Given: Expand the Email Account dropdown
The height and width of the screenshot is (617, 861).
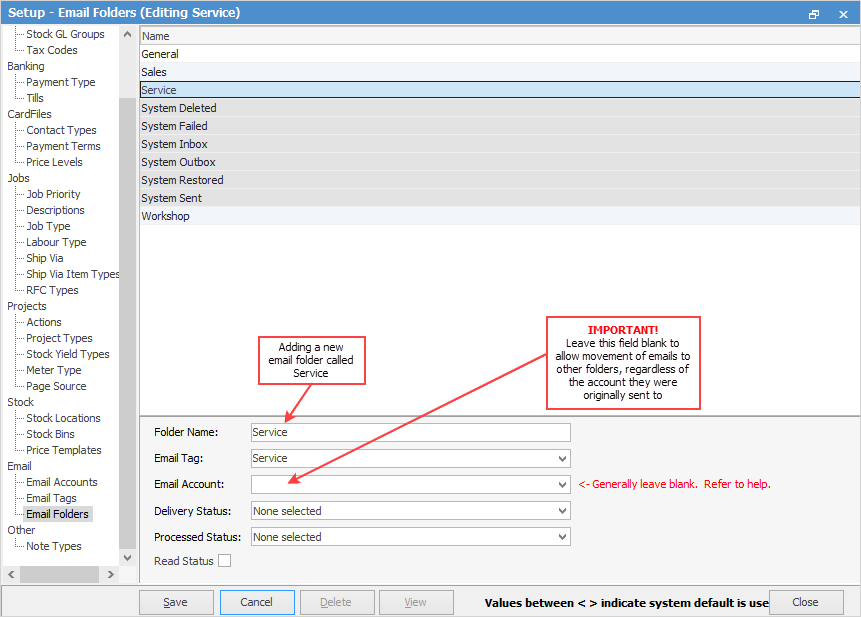Looking at the screenshot, I should point(562,485).
